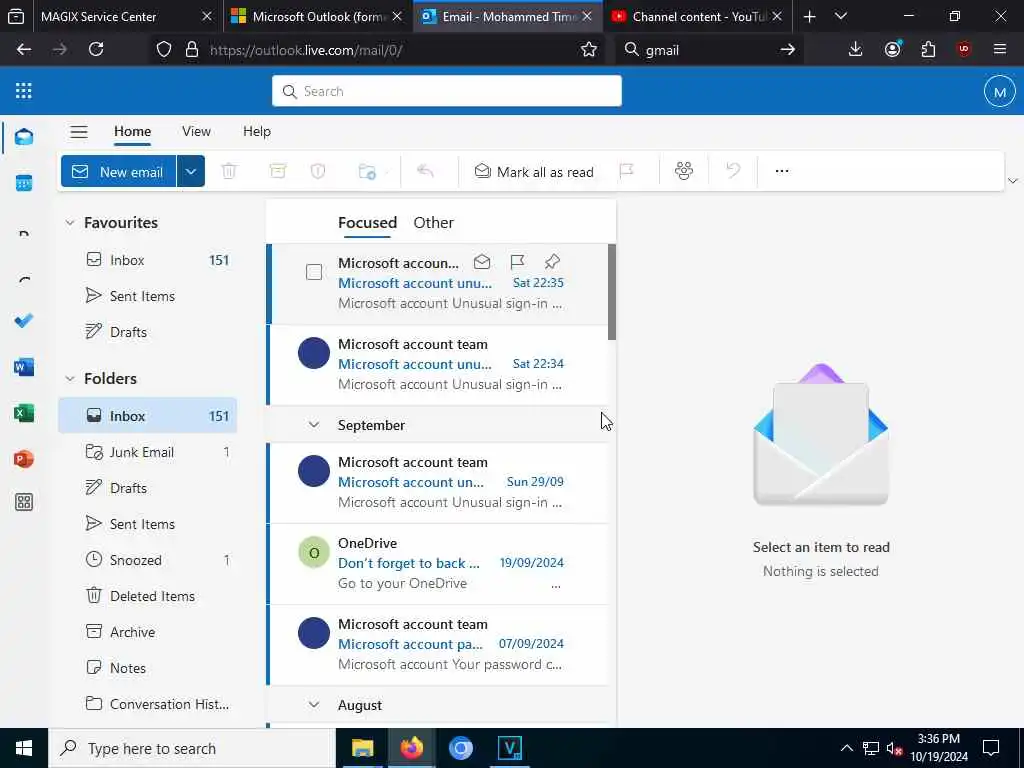1024x768 pixels.
Task: Open the Help ribbon tab
Action: tap(257, 132)
